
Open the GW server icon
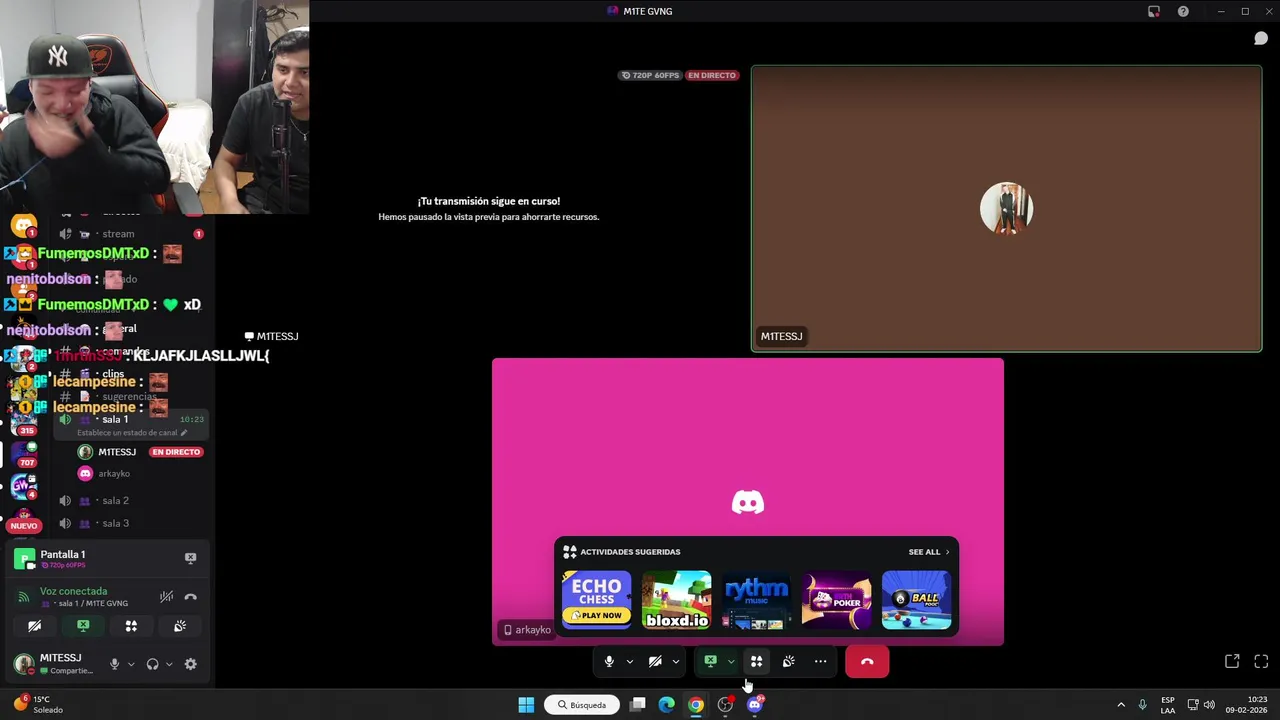tap(24, 486)
